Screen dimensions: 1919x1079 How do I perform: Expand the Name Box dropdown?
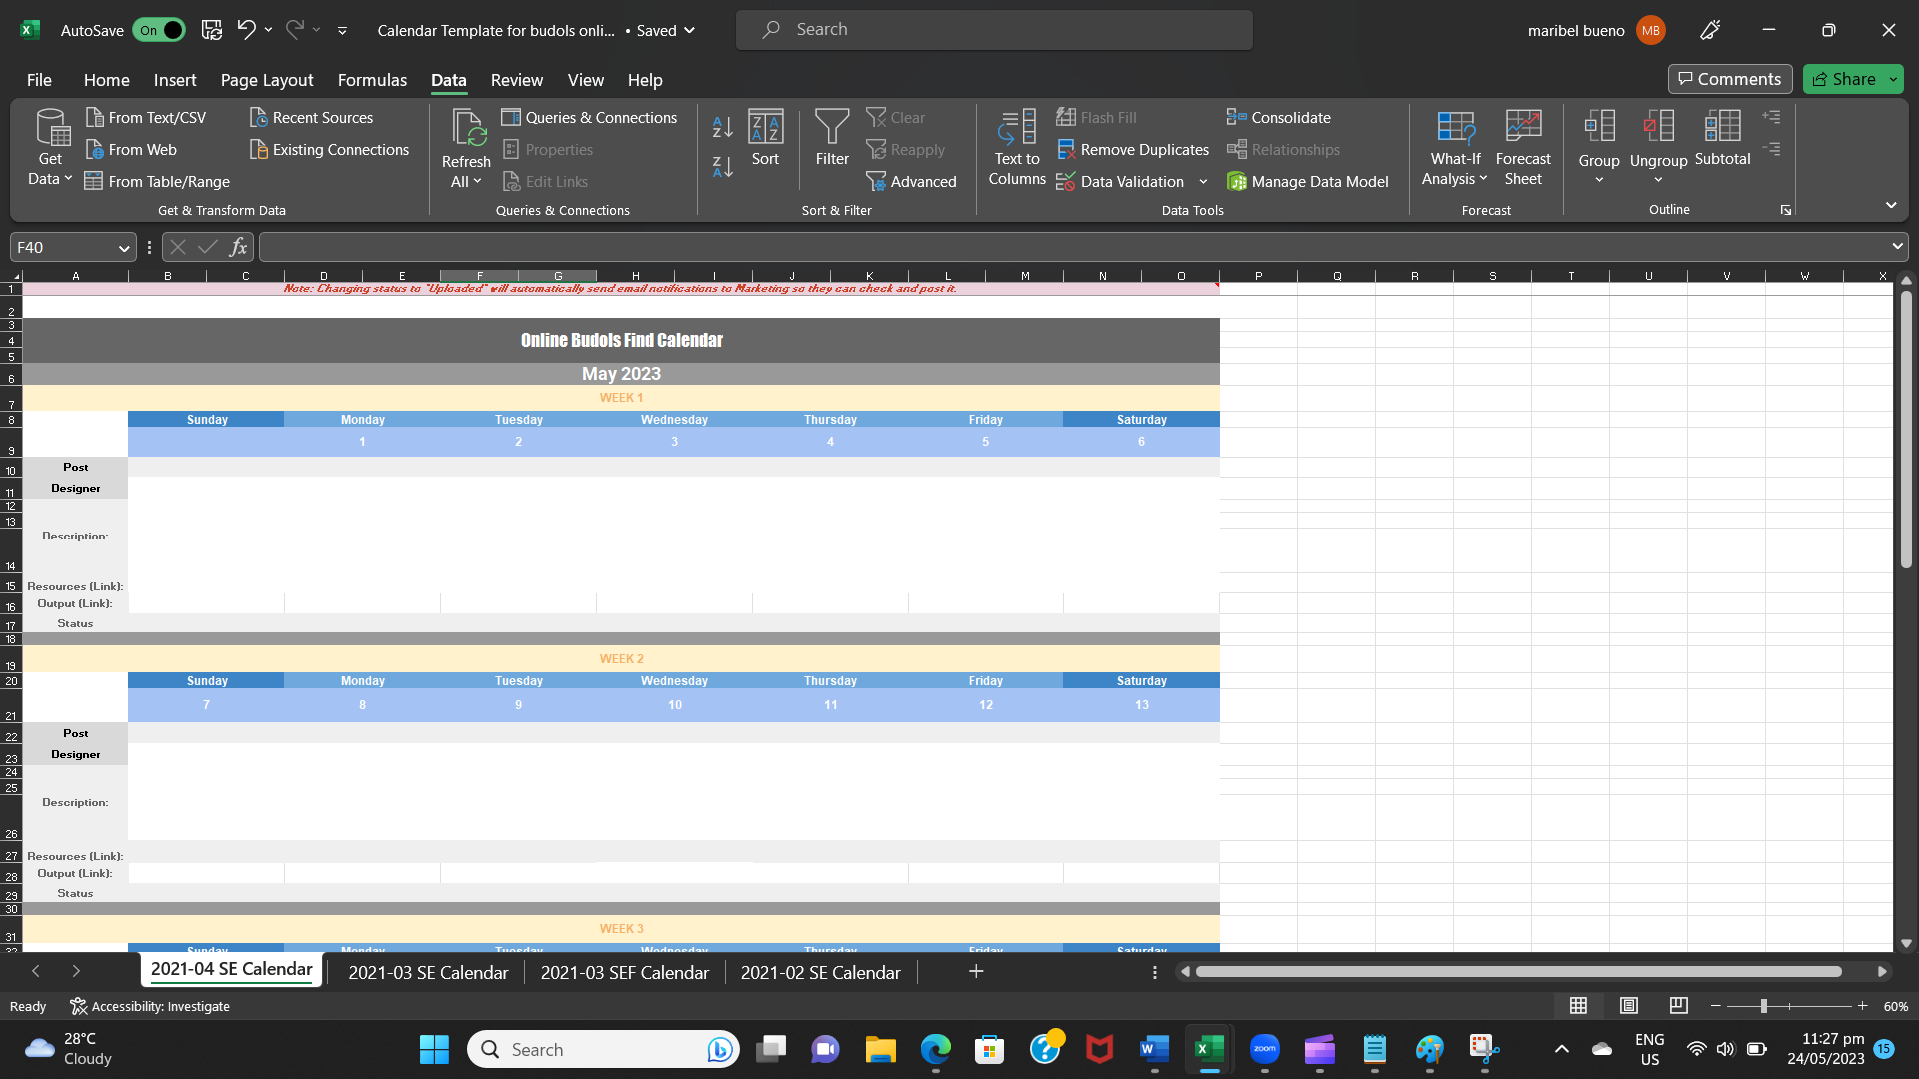(124, 248)
